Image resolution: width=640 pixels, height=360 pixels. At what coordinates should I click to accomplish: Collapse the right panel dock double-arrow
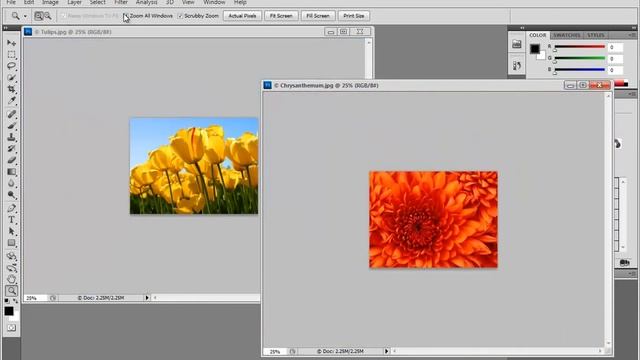coord(633,28)
